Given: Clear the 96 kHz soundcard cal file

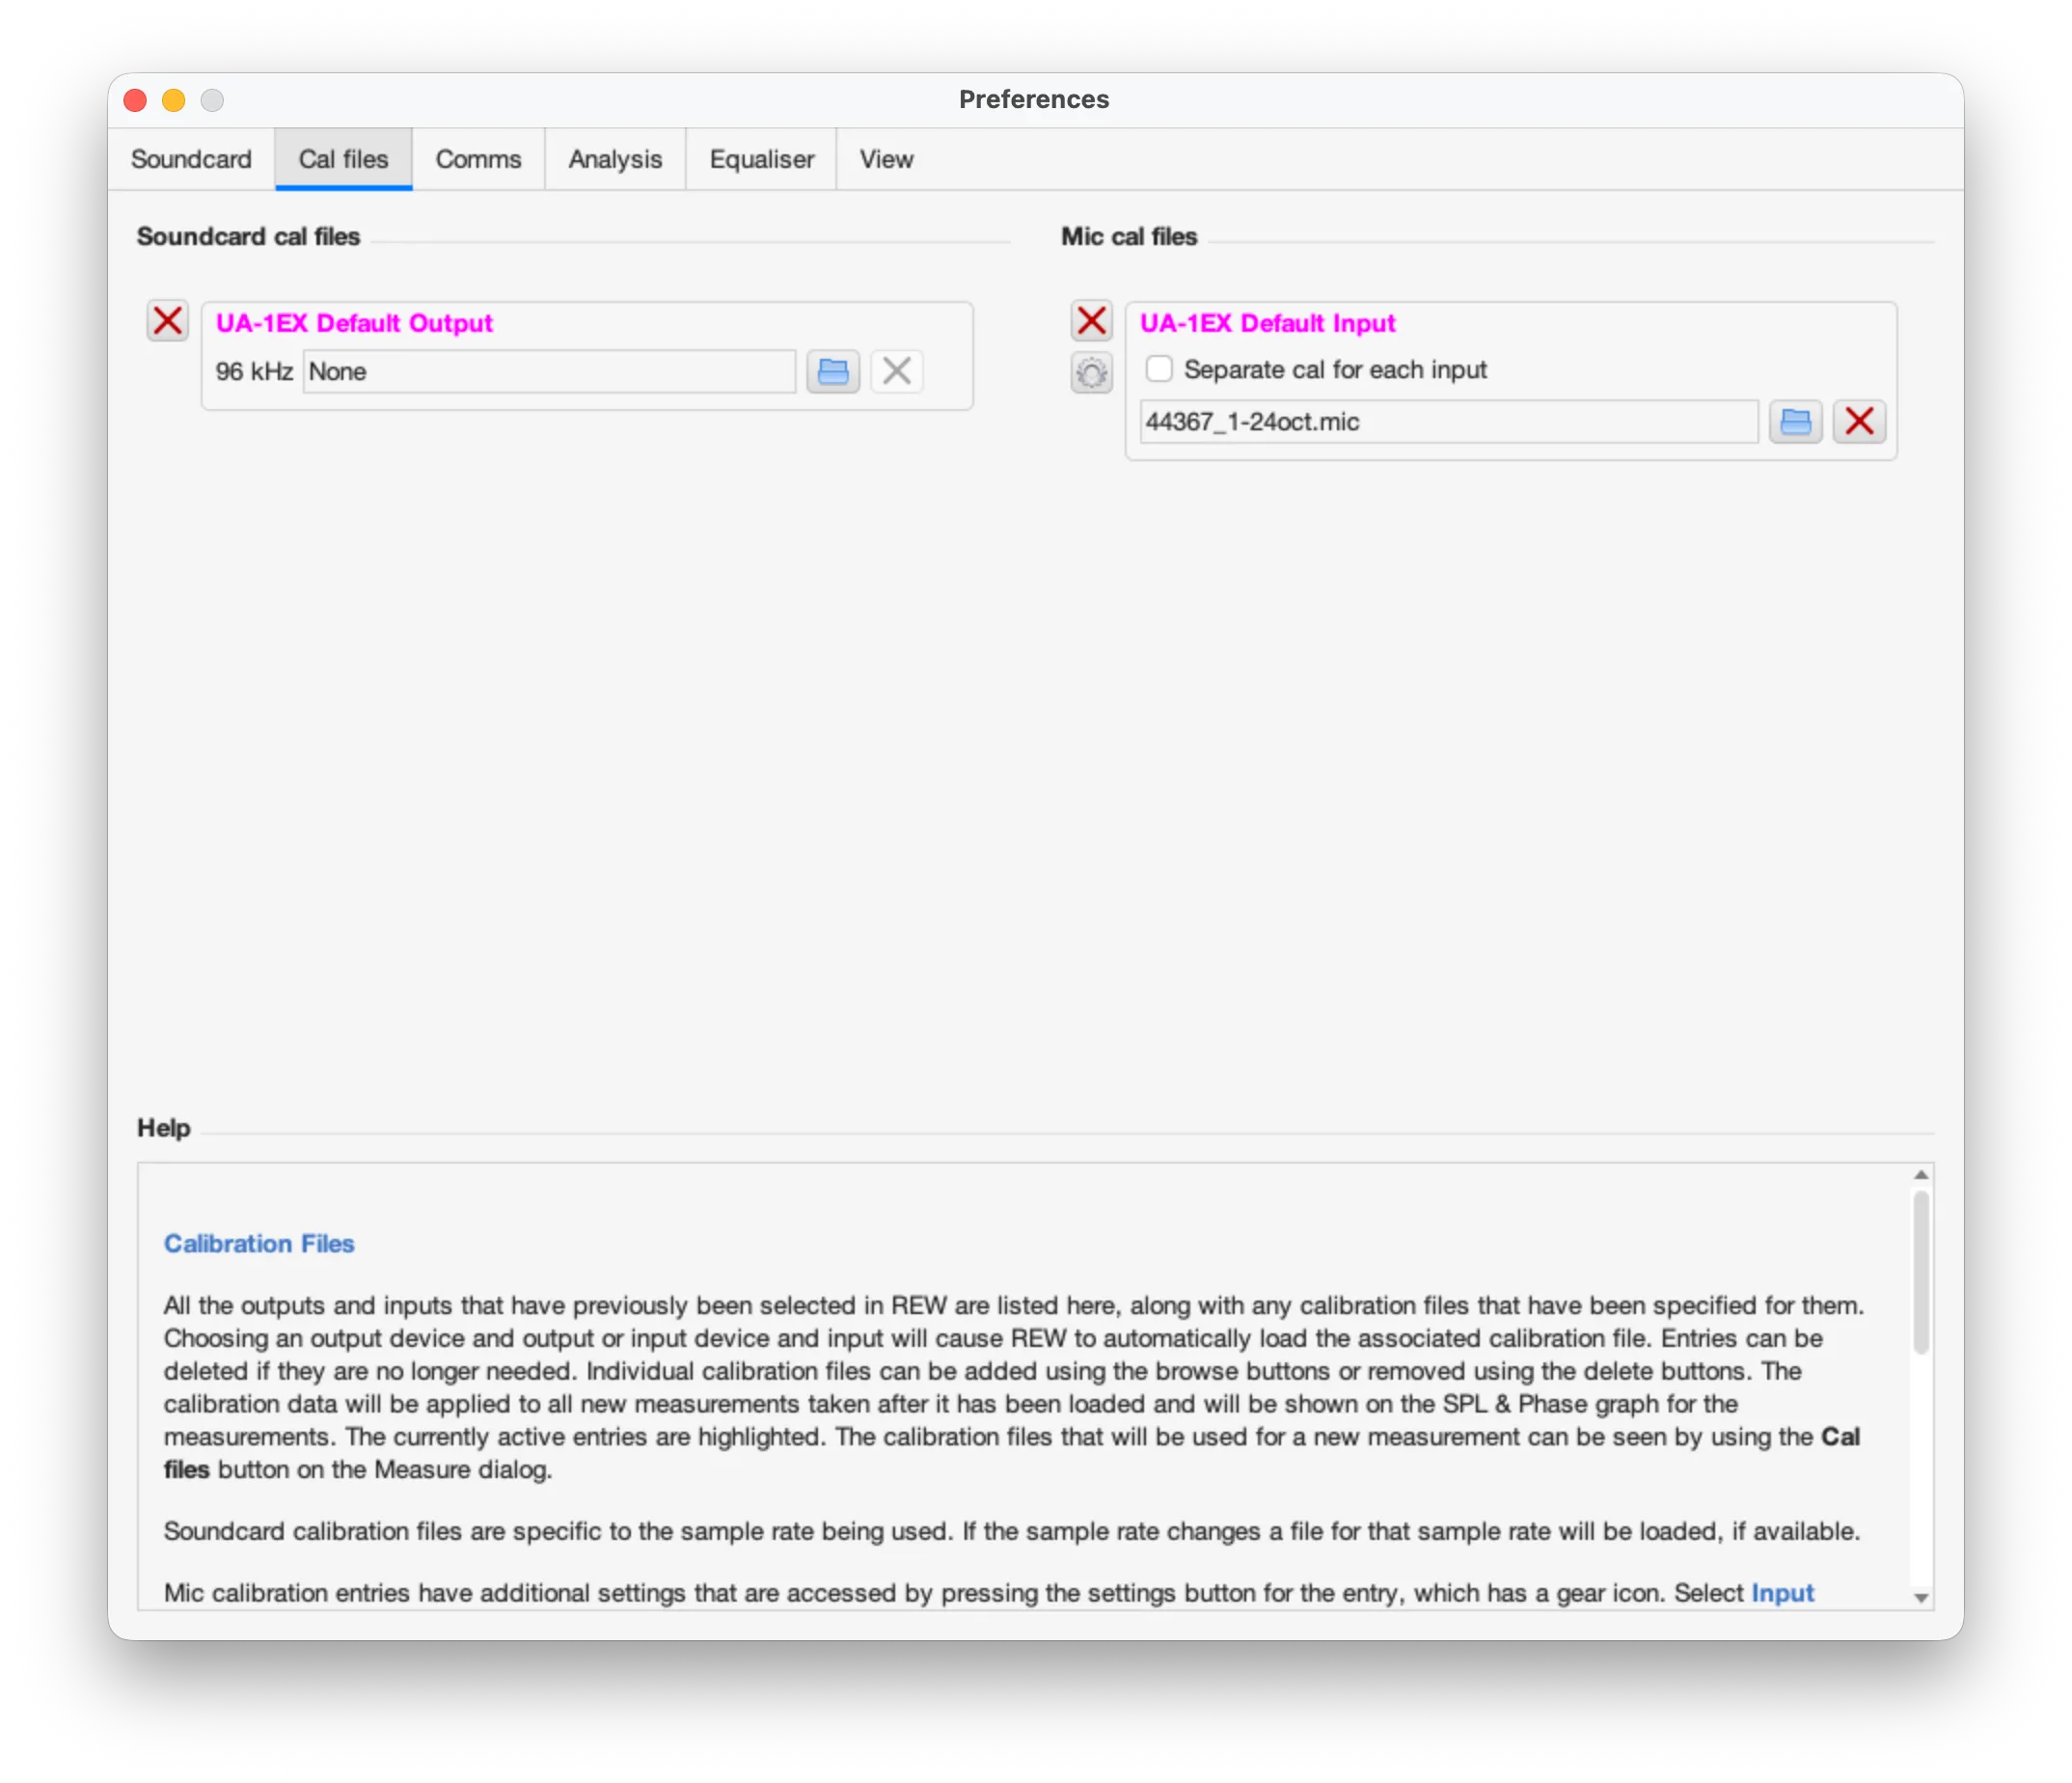Looking at the screenshot, I should coord(897,371).
